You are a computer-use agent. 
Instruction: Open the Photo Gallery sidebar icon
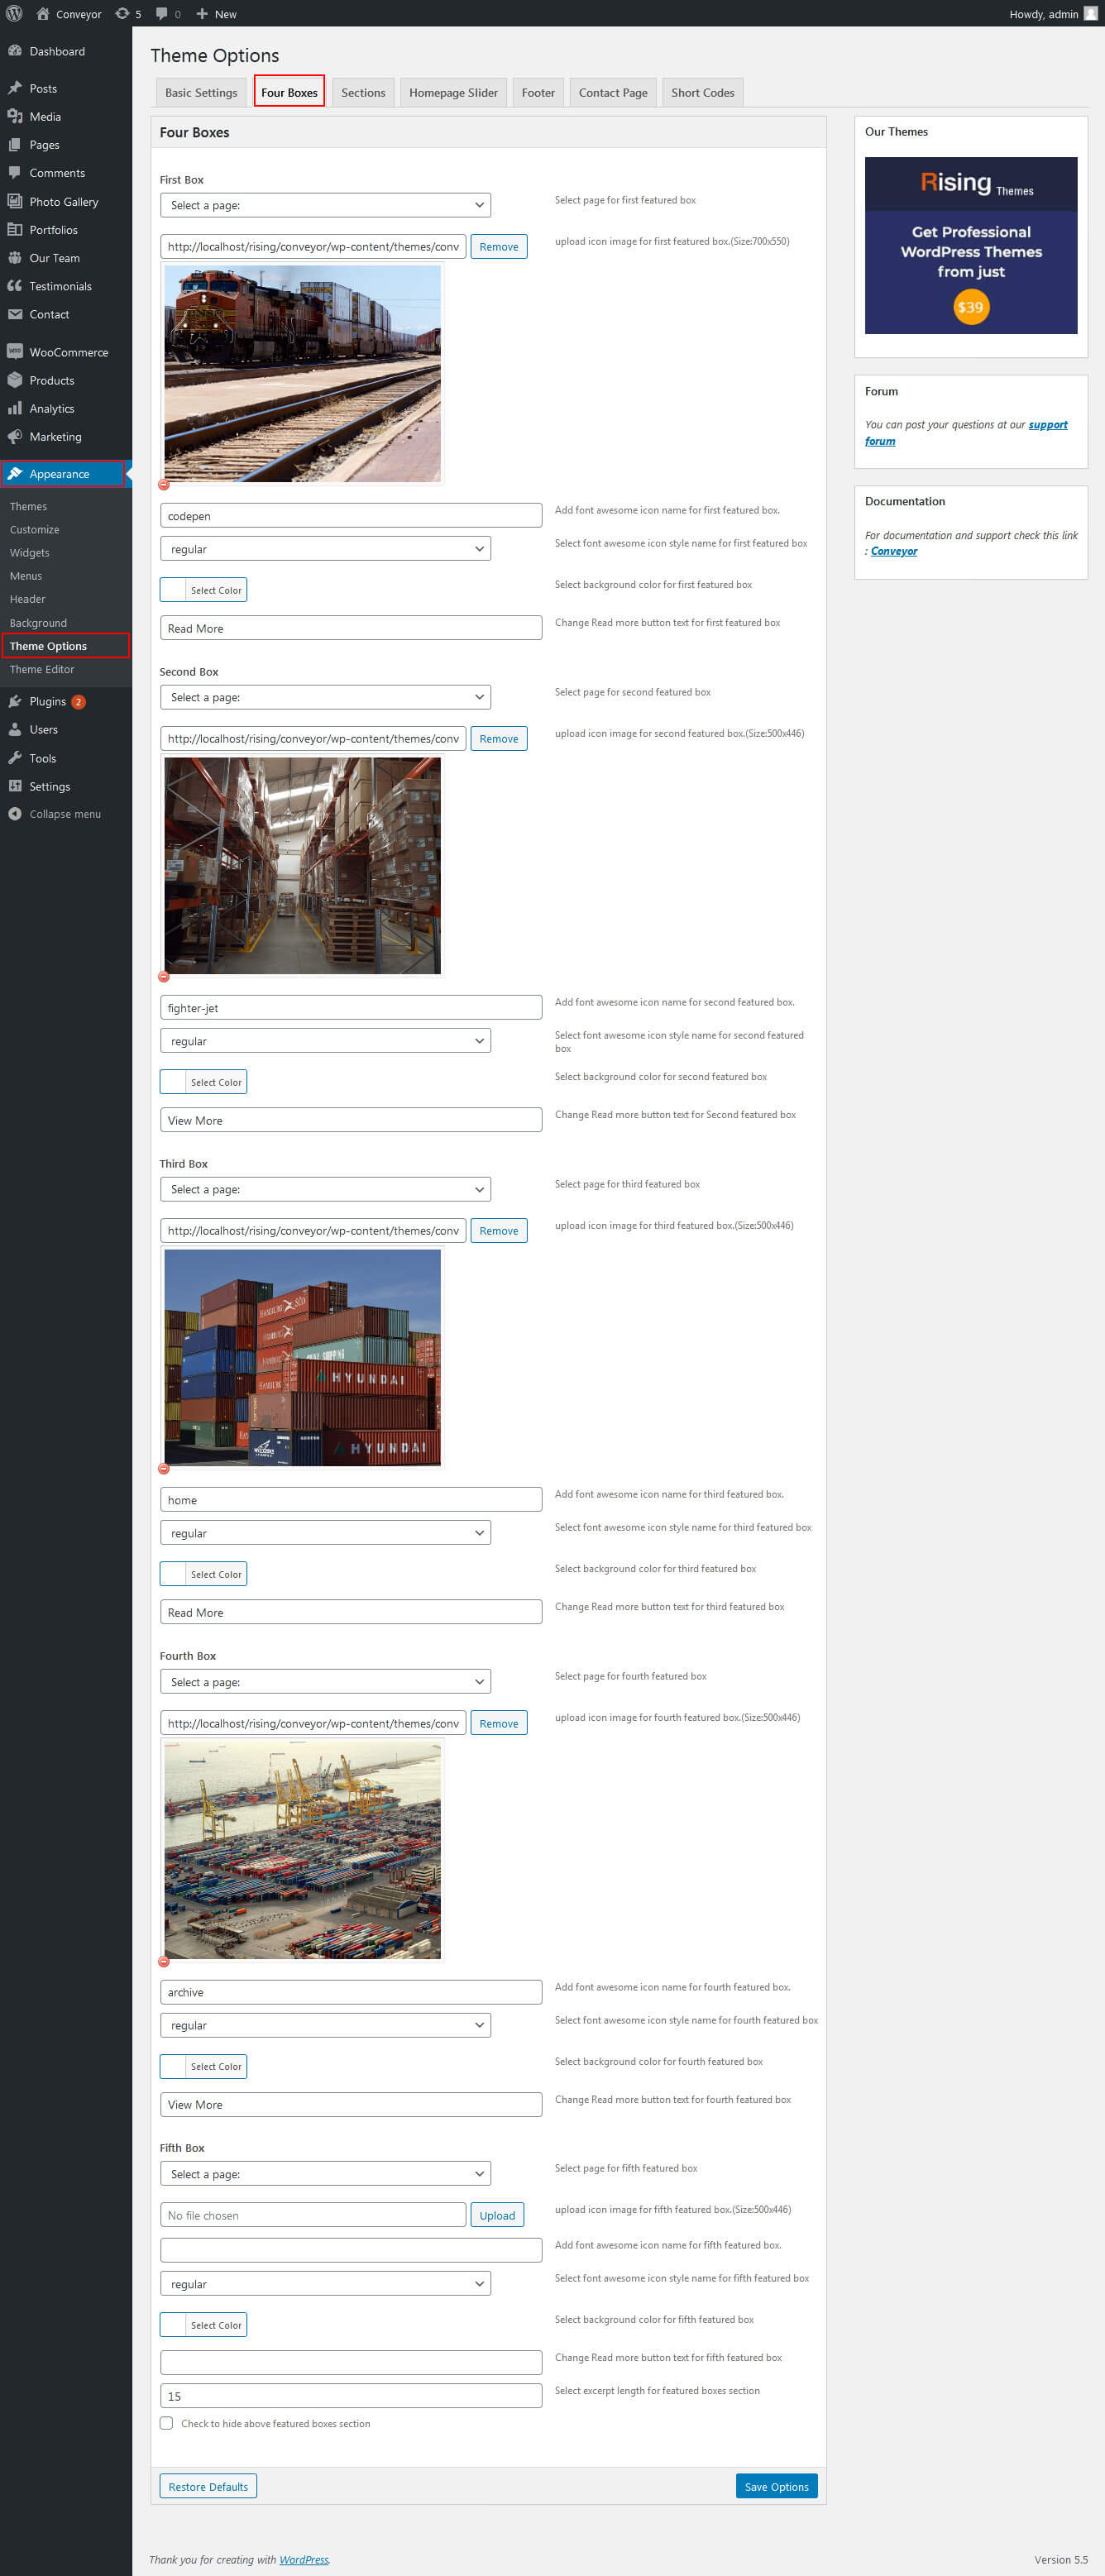[15, 201]
